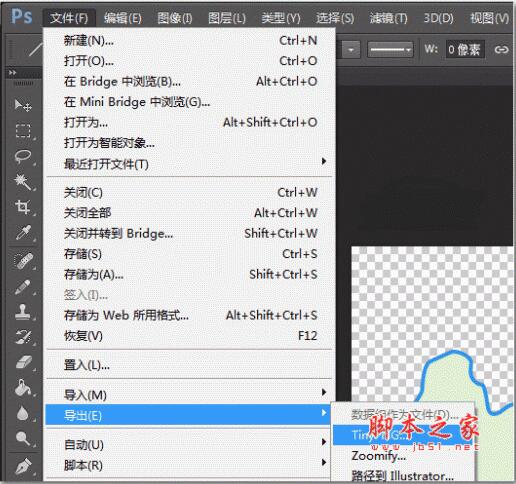
Task: Choose 存储为(A)... menu entry
Action: click(x=190, y=275)
